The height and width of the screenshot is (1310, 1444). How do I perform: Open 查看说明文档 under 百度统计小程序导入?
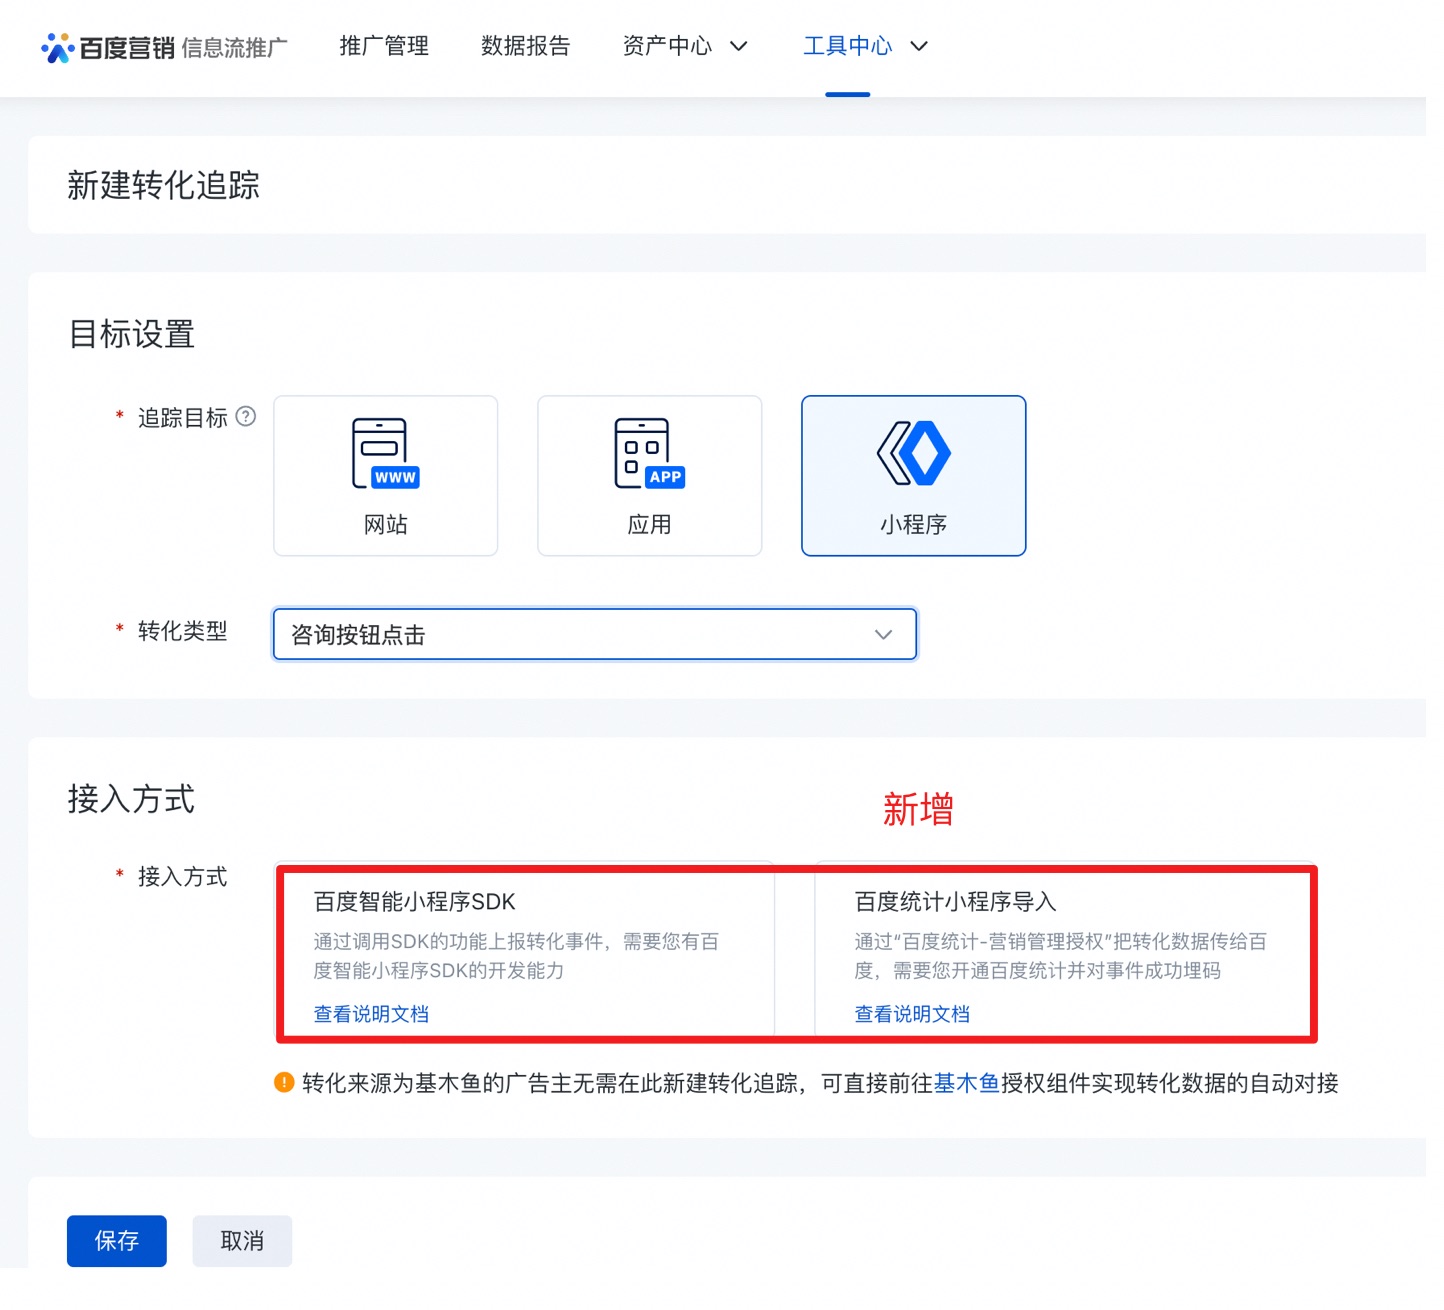912,1014
